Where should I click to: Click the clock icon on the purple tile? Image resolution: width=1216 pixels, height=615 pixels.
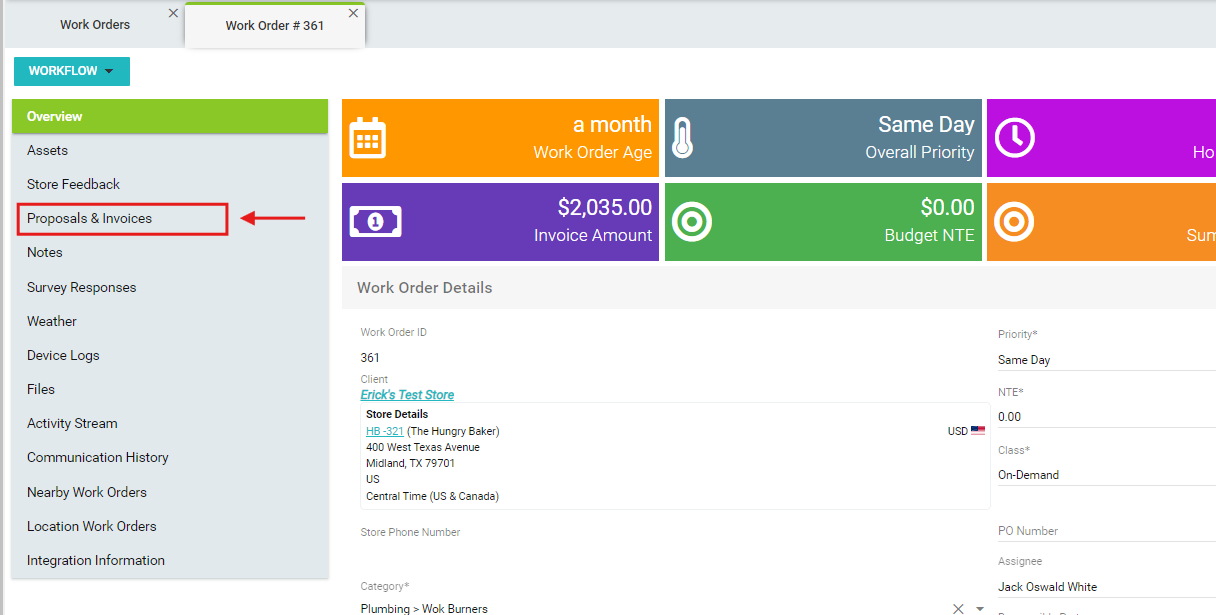click(x=1015, y=138)
